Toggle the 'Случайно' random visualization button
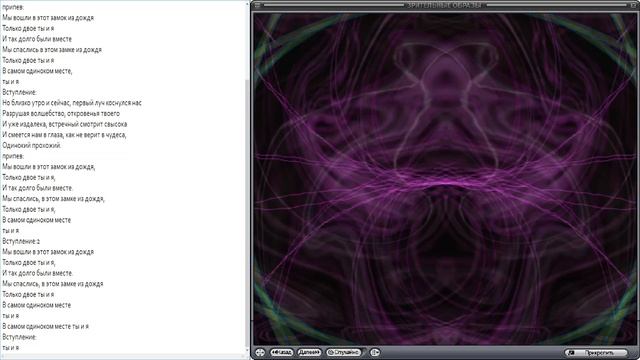Viewport: 640px width, 360px height. (x=344, y=352)
